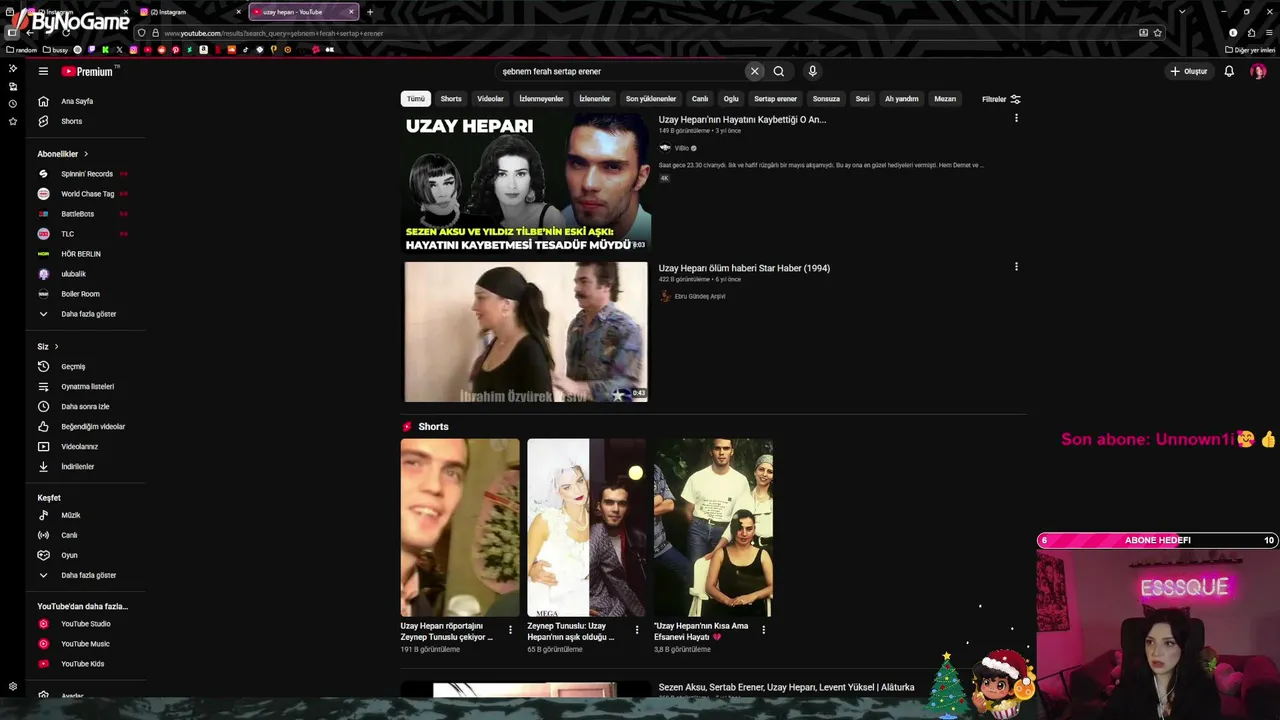Select the Videolar filter chip
Screen dimensions: 1280x720
pos(490,99)
